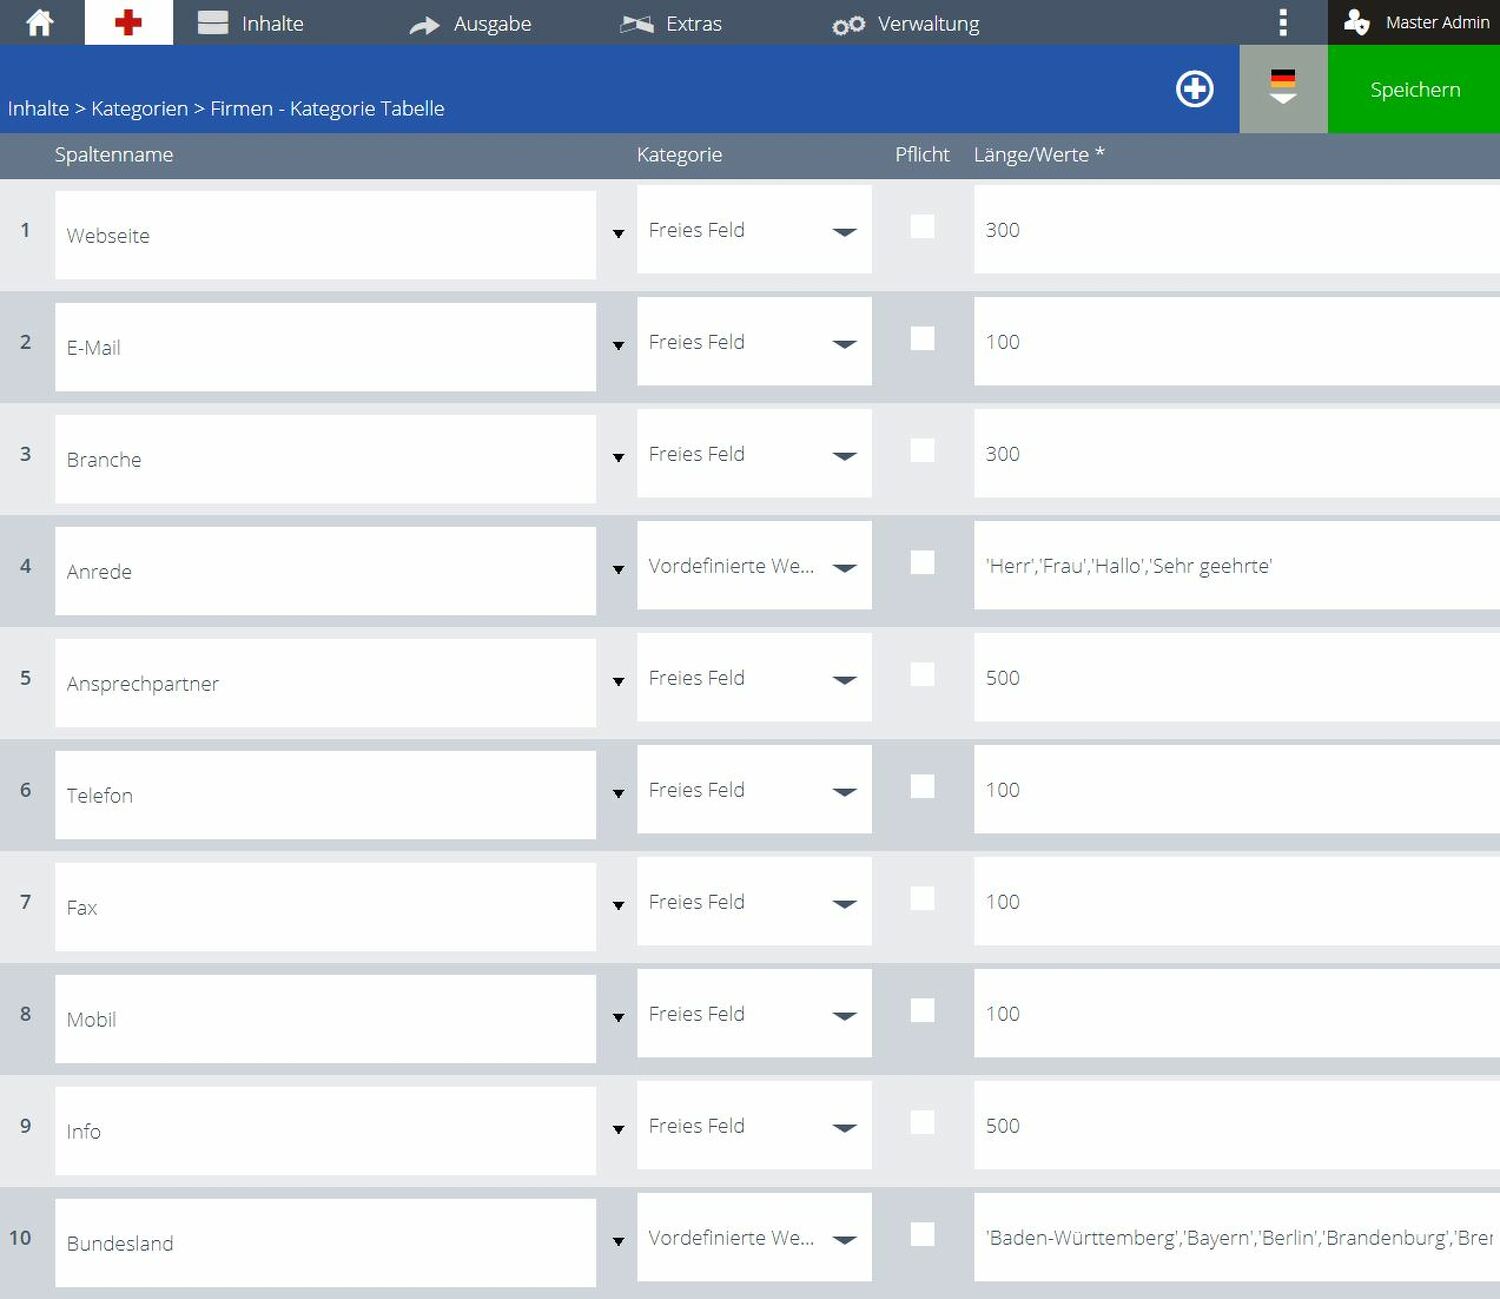Screen dimensions: 1500x1299
Task: Click small arrow beside Bundesland name field
Action: click(618, 1242)
